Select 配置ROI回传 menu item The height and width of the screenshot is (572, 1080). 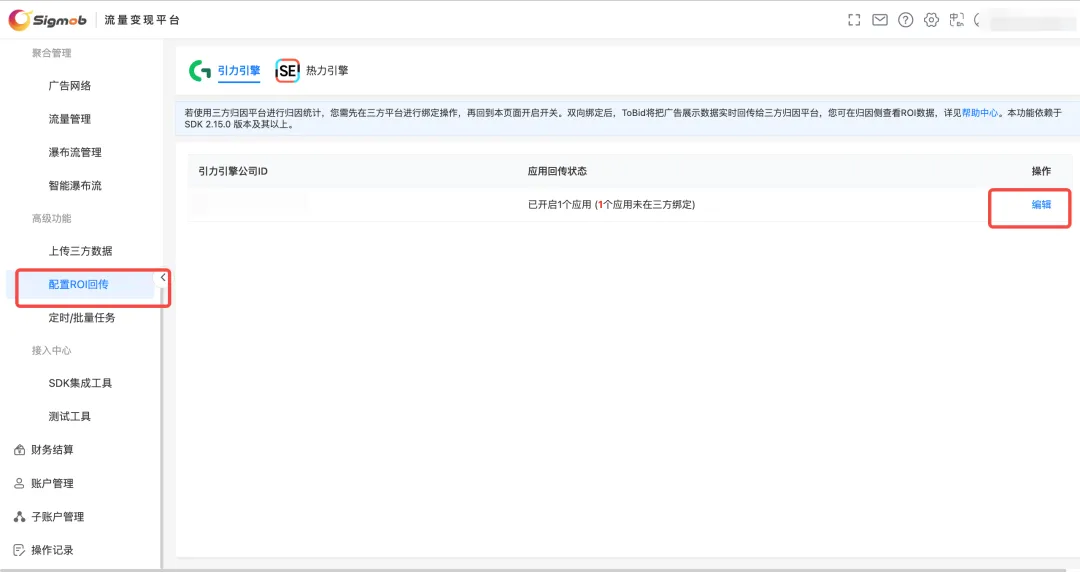pyautogui.click(x=78, y=285)
